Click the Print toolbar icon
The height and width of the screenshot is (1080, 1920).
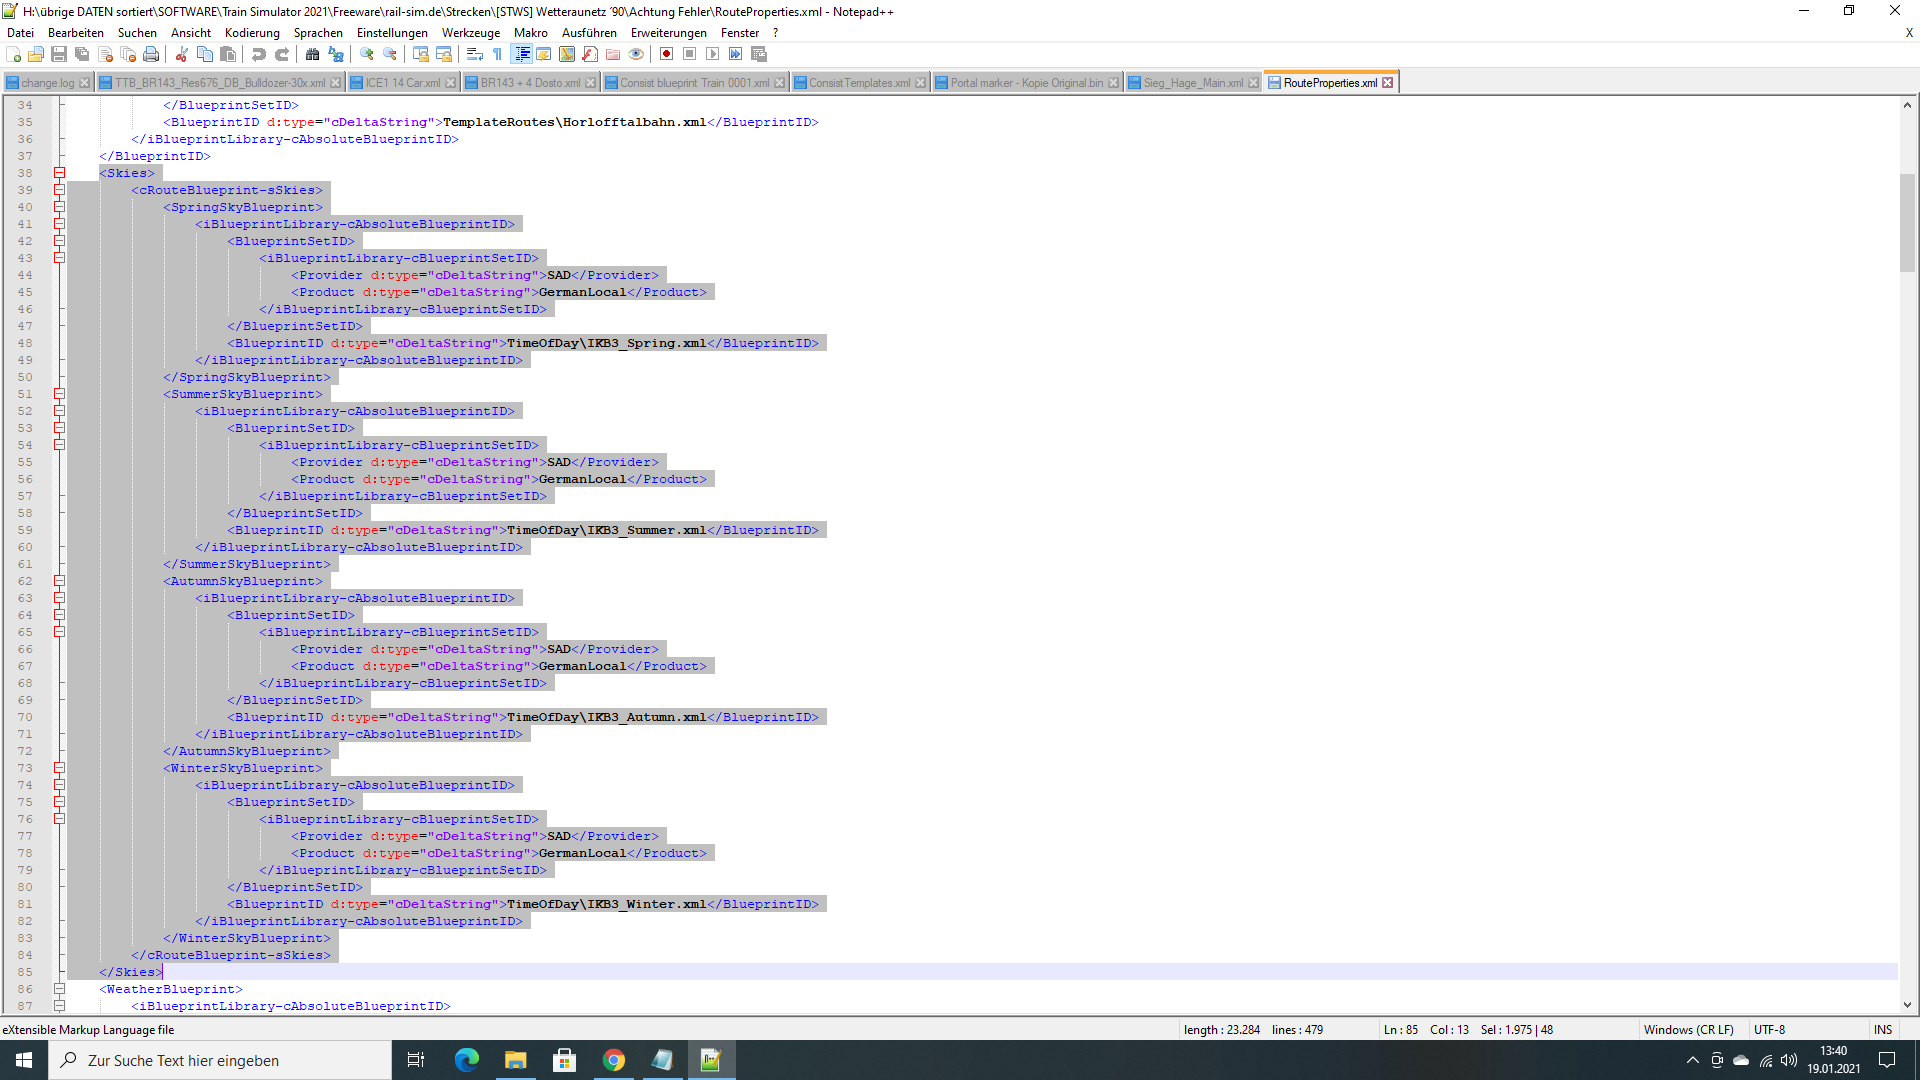click(x=151, y=54)
